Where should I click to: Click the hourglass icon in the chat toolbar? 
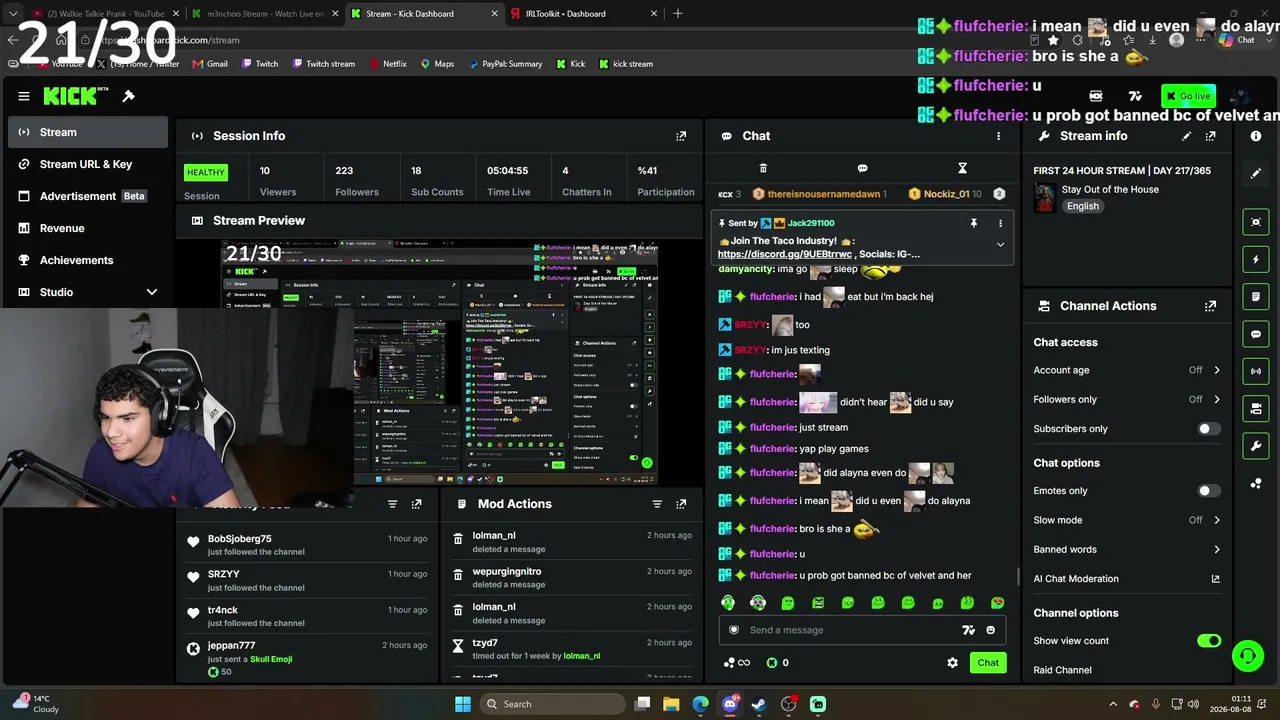[x=962, y=168]
